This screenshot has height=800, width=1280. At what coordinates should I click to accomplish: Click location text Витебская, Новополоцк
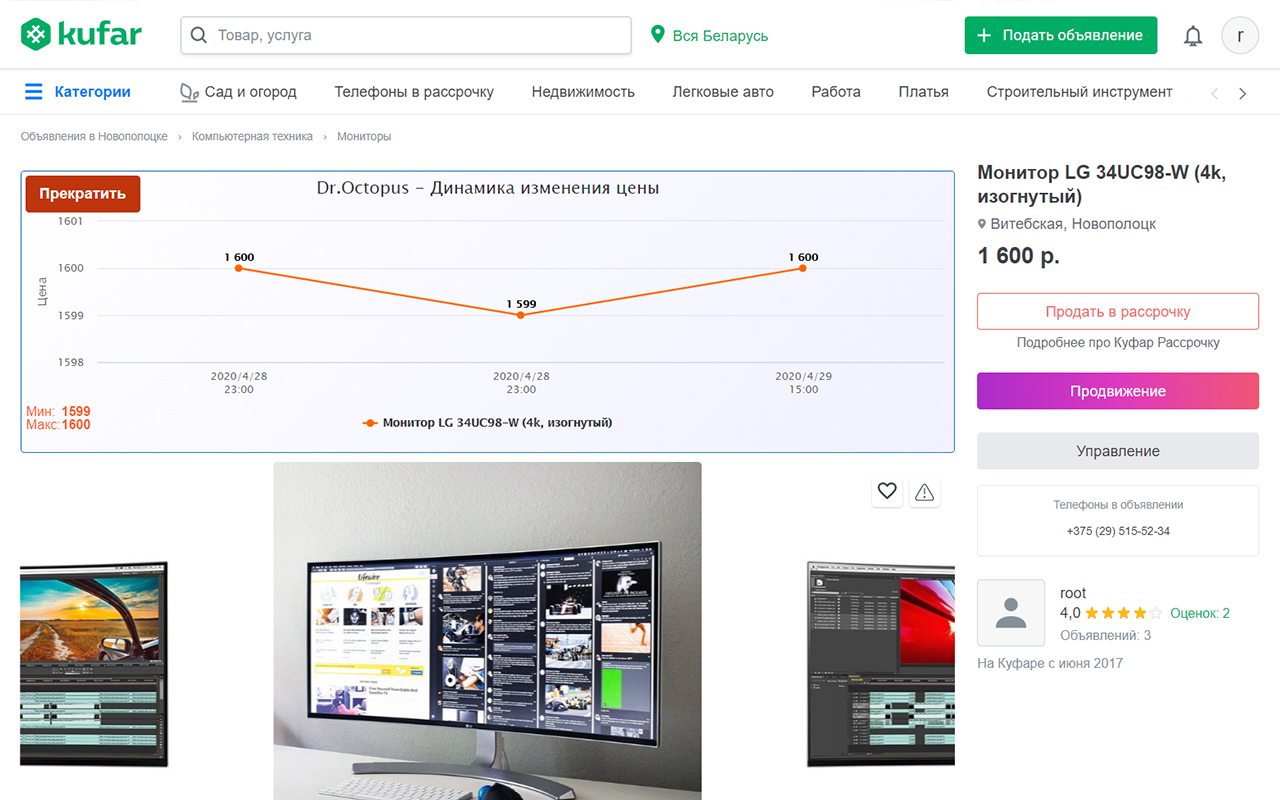click(1073, 224)
